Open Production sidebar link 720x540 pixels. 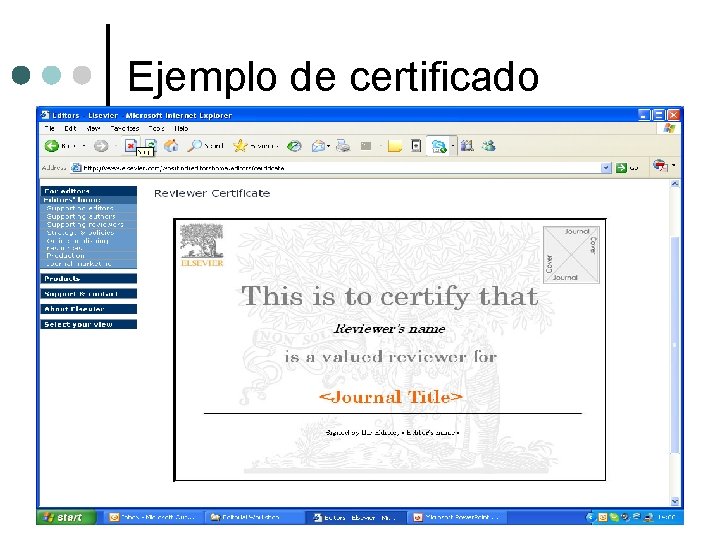tap(65, 255)
